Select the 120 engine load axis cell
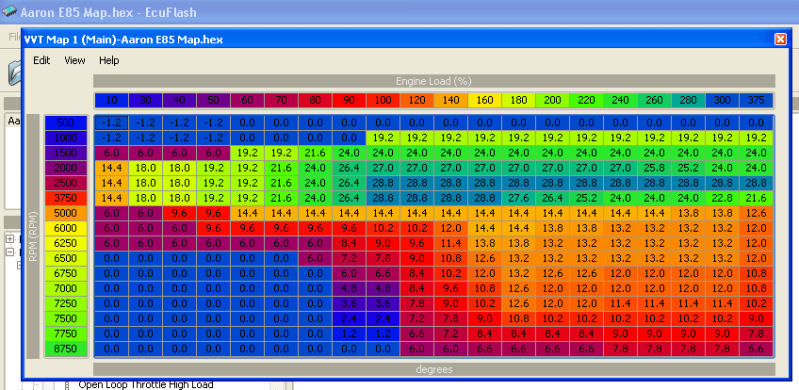 click(x=417, y=100)
